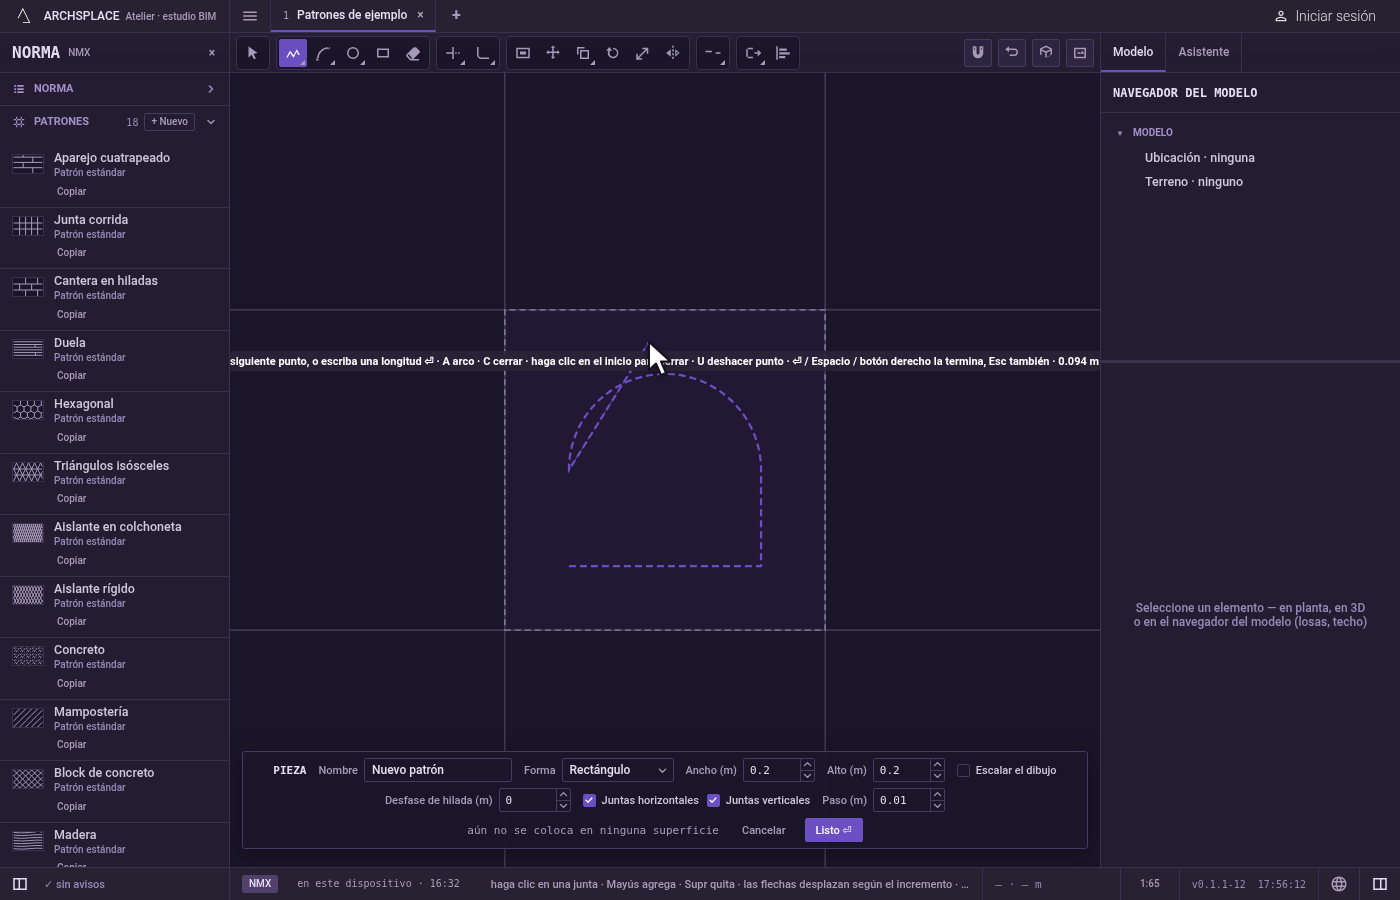This screenshot has height=900, width=1400.
Task: Choose the rotate tool
Action: coord(613,53)
